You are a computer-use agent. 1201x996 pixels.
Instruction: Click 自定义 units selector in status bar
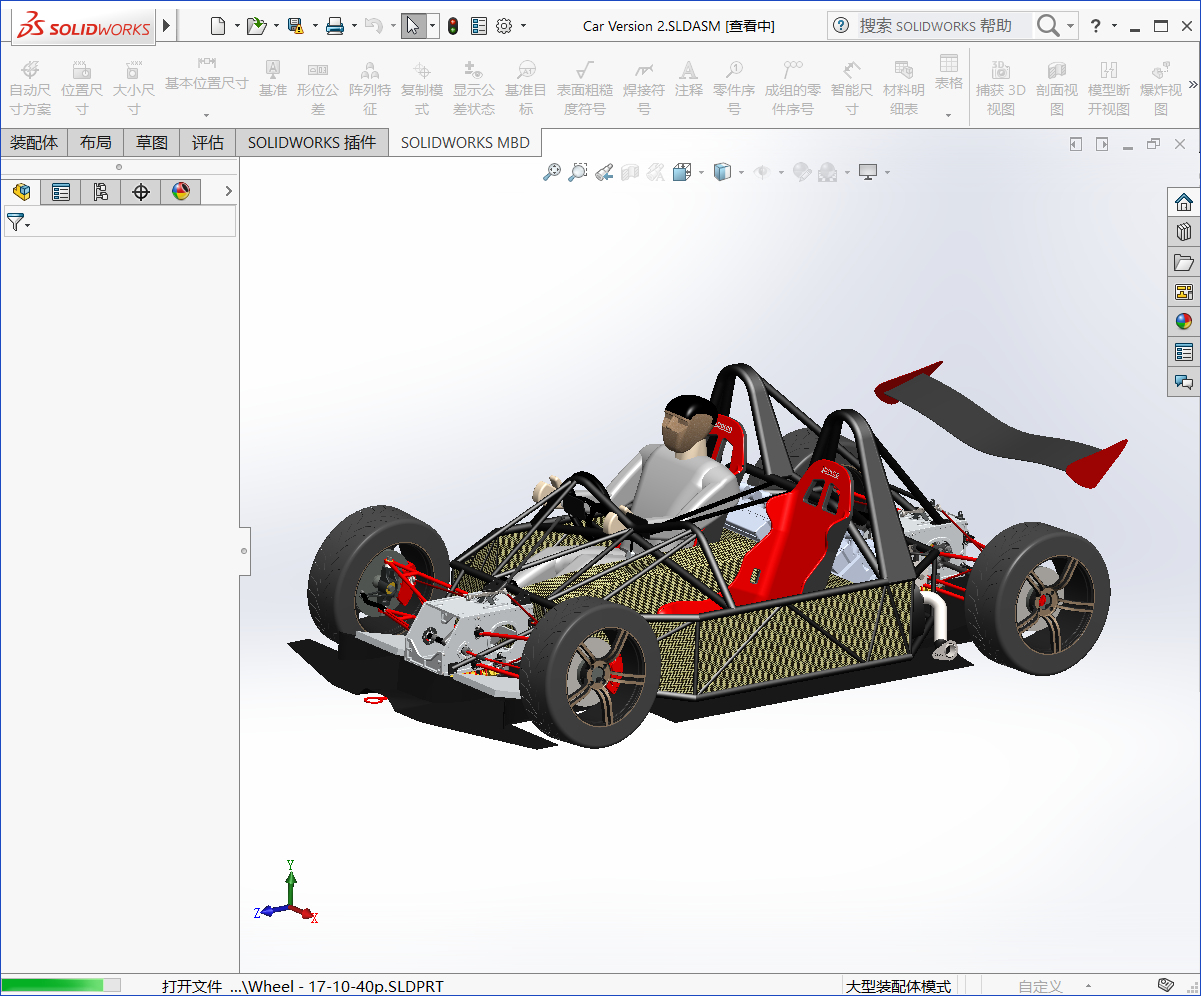point(1040,986)
